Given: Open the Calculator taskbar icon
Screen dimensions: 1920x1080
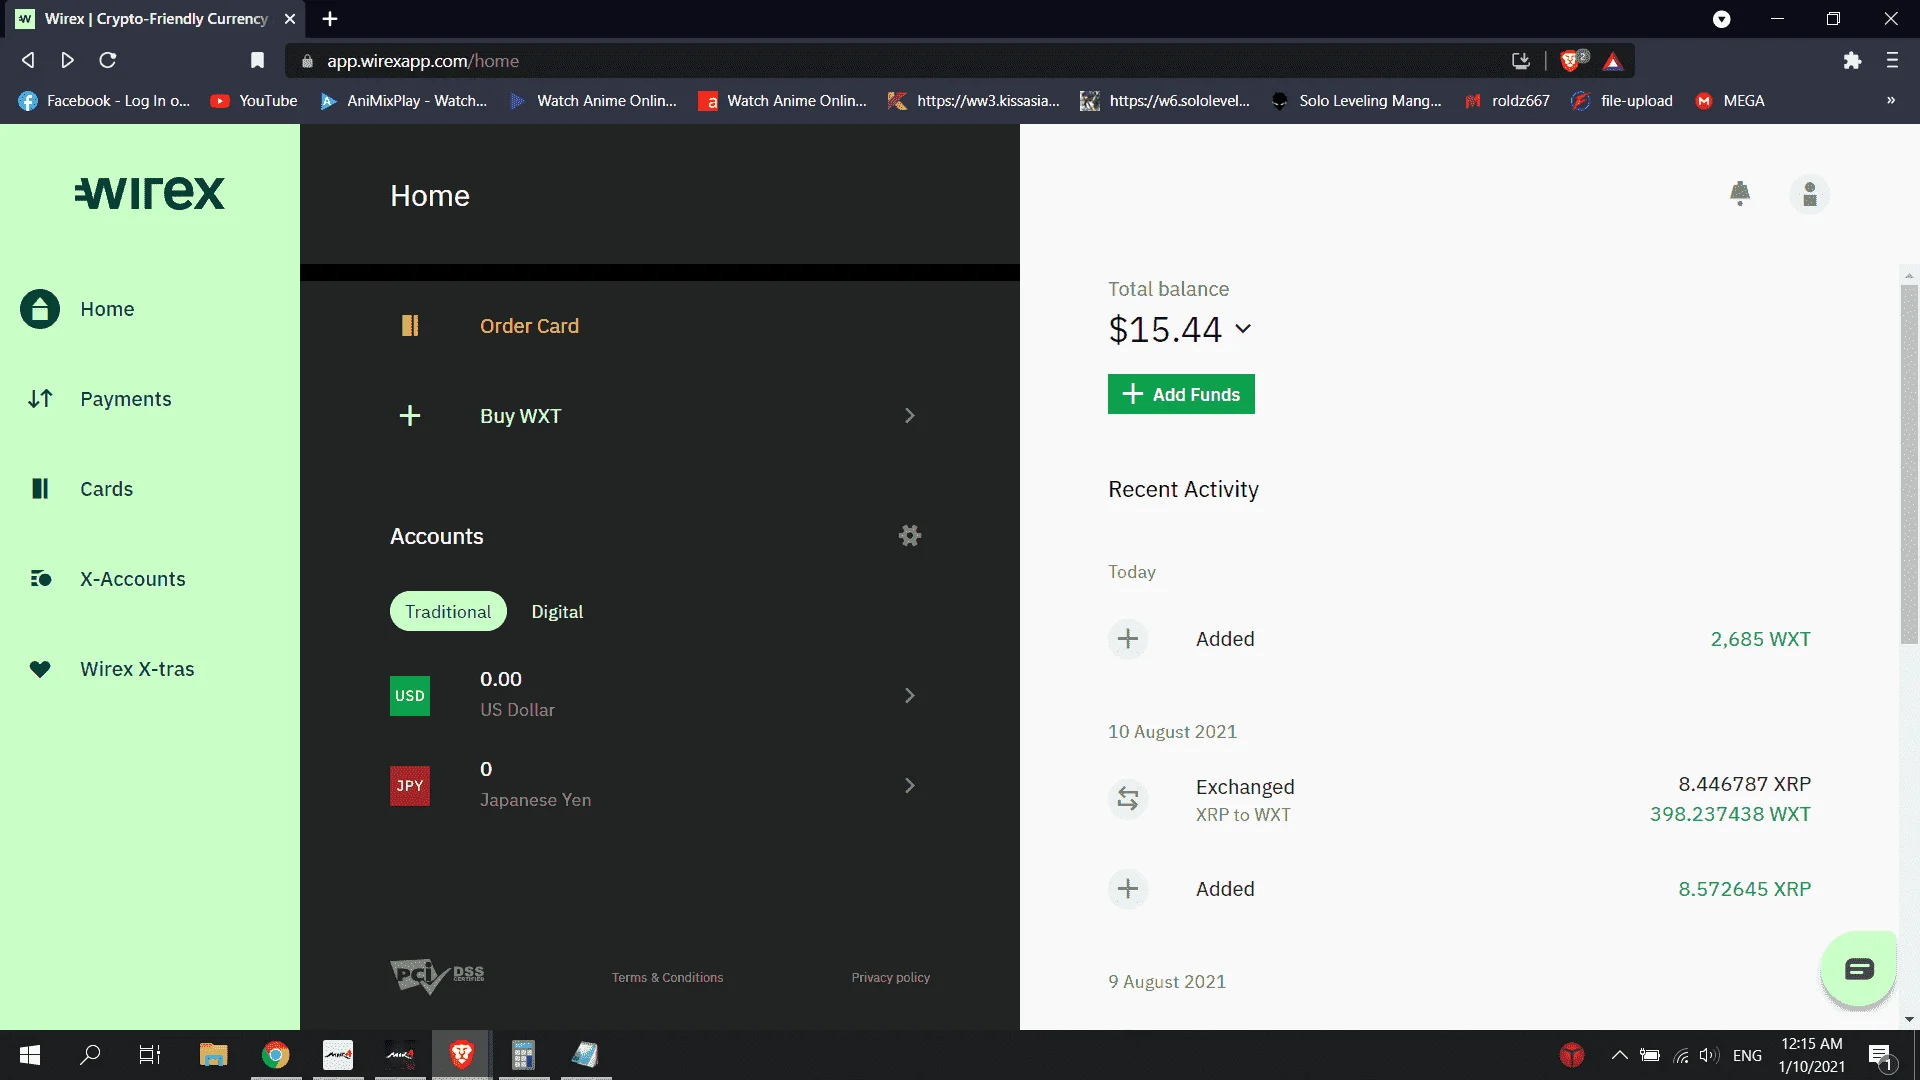Looking at the screenshot, I should [x=523, y=1055].
